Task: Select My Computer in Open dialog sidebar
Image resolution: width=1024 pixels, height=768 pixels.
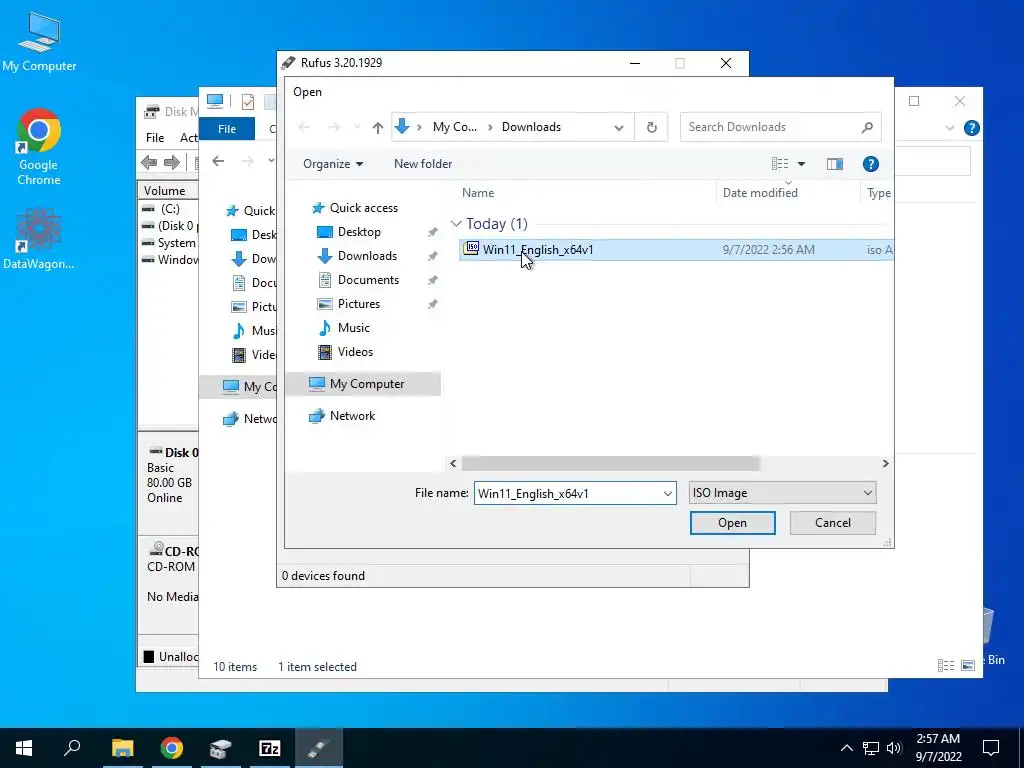Action: [x=366, y=384]
